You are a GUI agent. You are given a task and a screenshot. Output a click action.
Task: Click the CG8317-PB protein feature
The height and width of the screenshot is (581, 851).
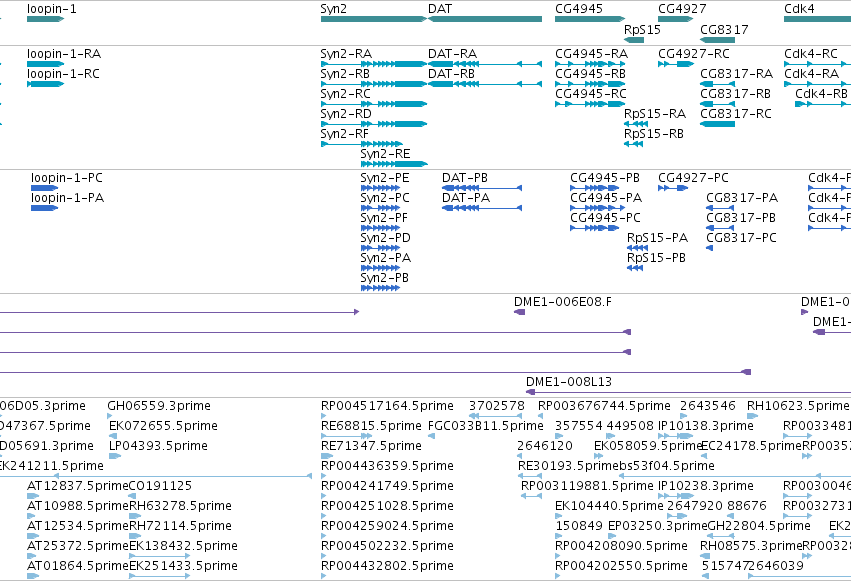720,228
